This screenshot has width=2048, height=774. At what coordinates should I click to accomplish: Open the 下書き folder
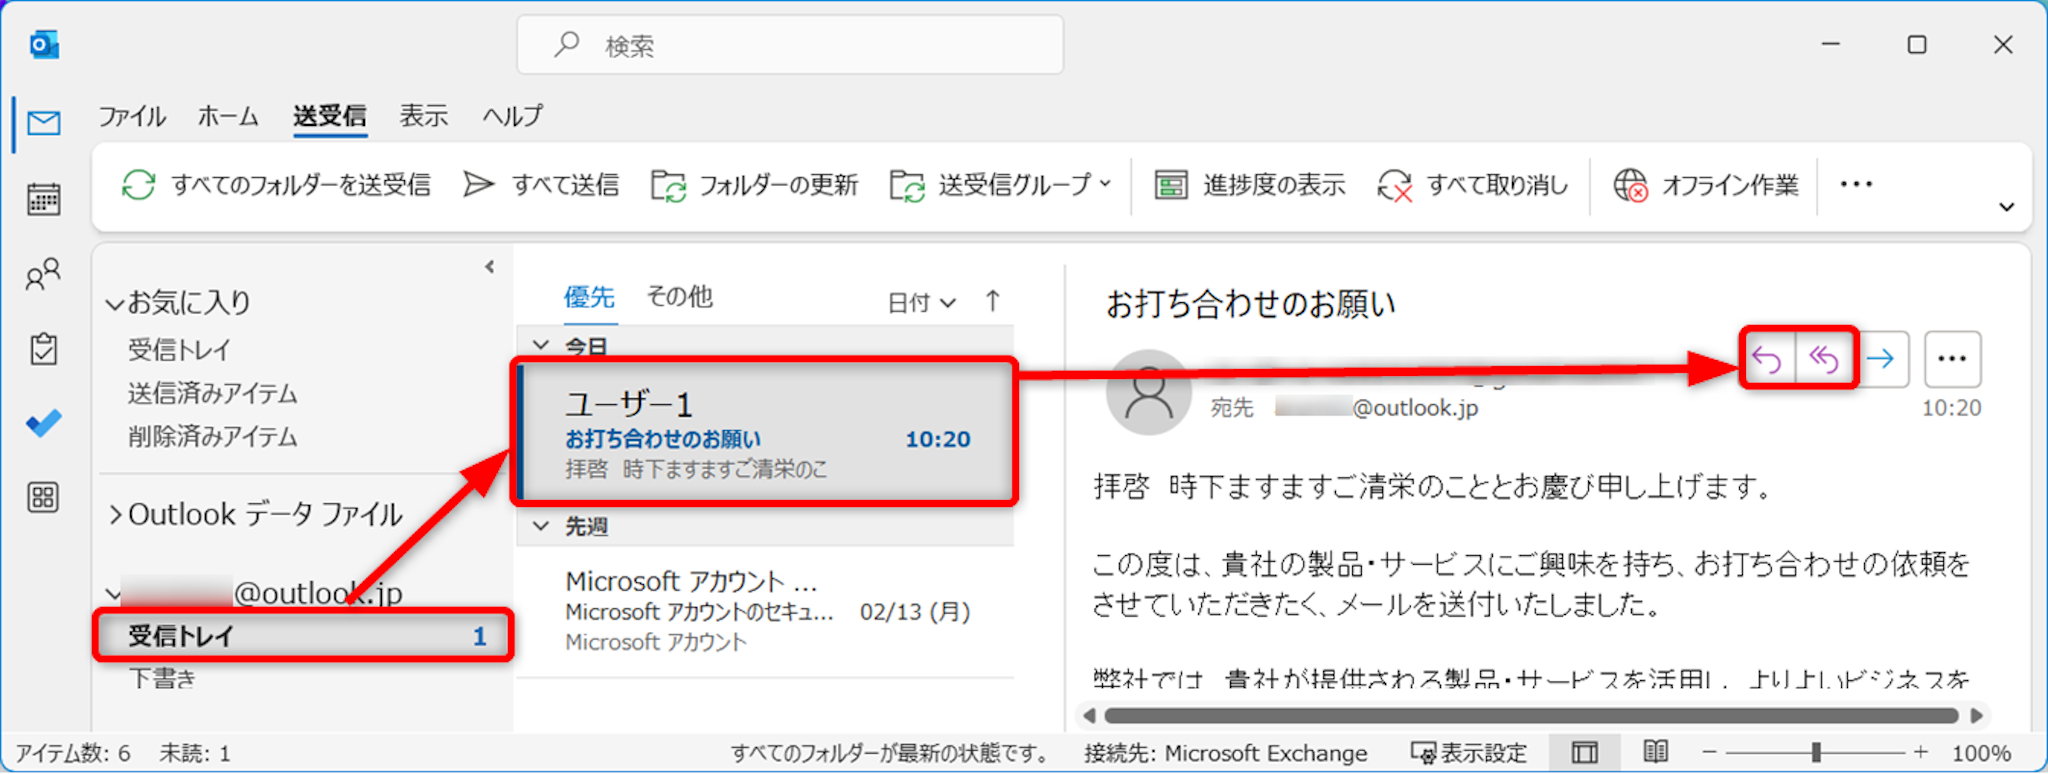(163, 679)
